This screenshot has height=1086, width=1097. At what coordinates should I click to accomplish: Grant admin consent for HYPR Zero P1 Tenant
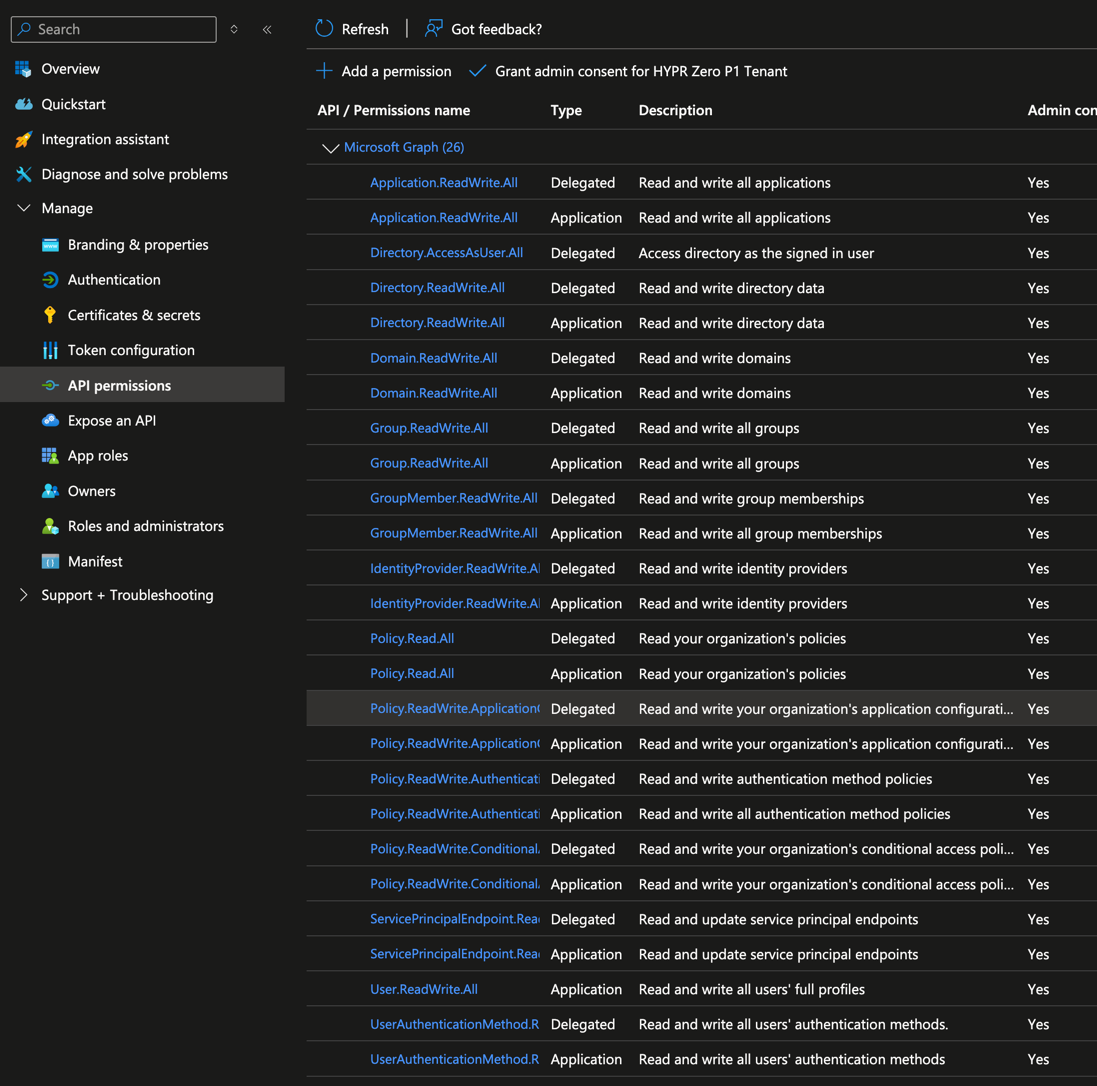point(628,71)
